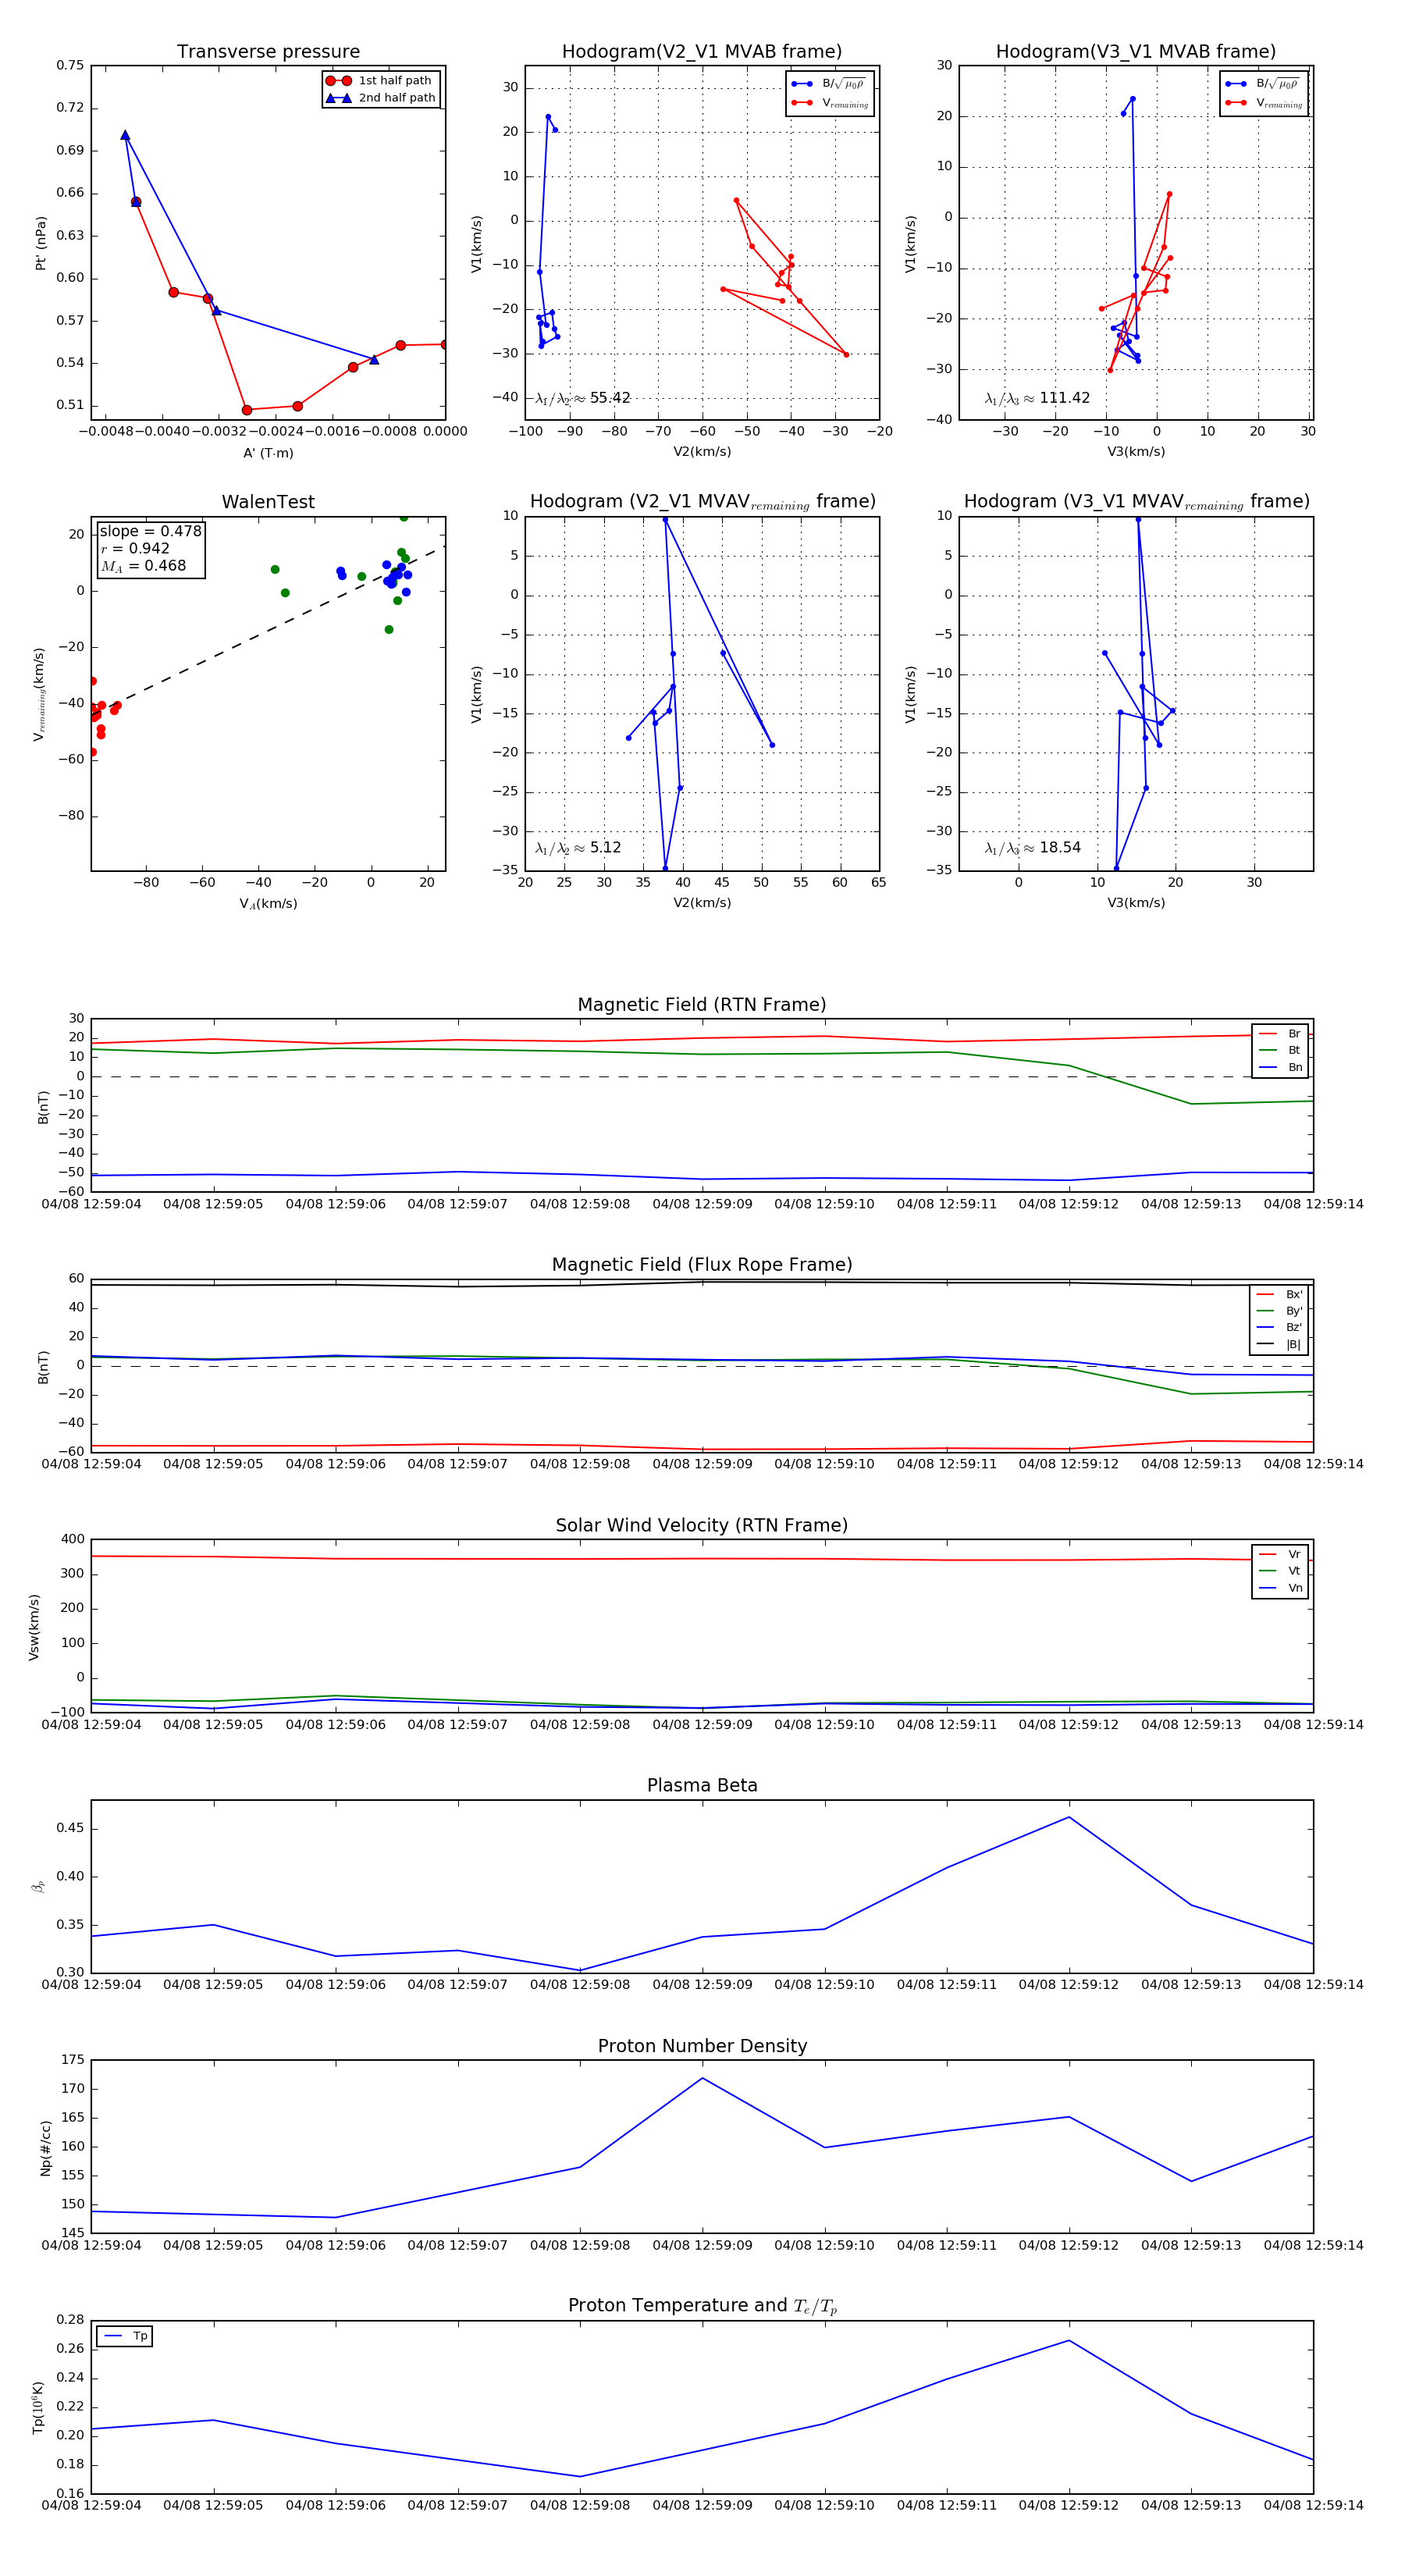Viewport: 1405px width, 2576px height.
Task: Click the 'WalenTest' plot title
Action: 268,502
